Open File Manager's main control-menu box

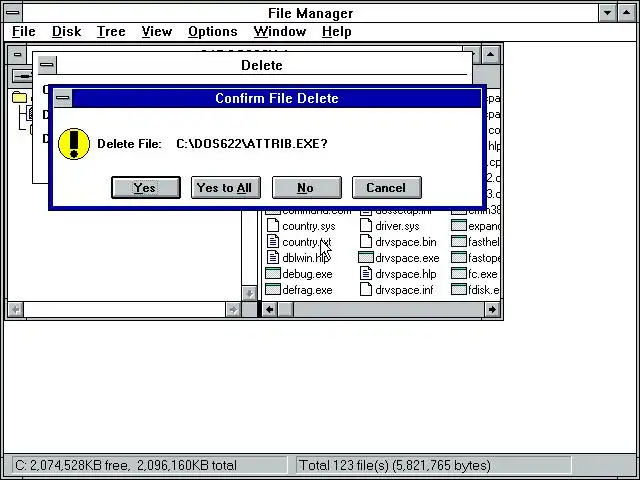[x=13, y=13]
